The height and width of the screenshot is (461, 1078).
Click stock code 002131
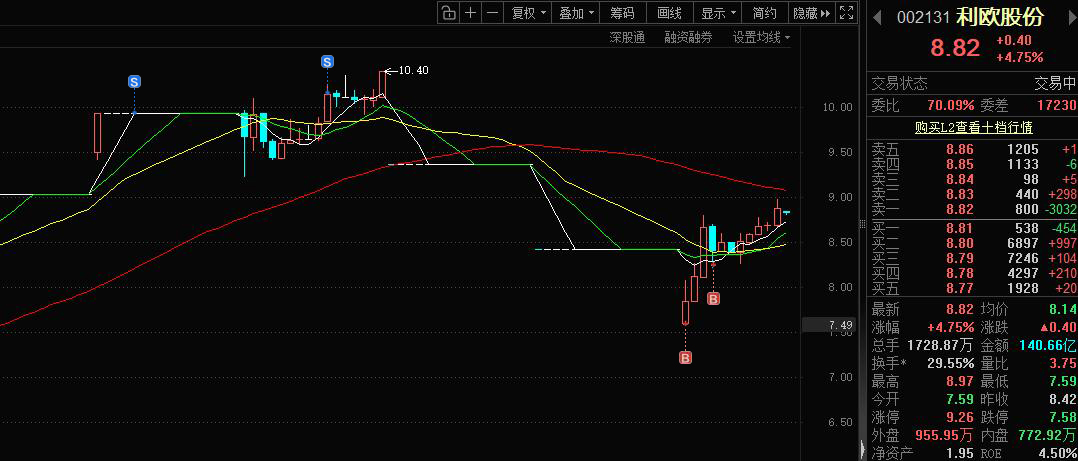point(925,18)
